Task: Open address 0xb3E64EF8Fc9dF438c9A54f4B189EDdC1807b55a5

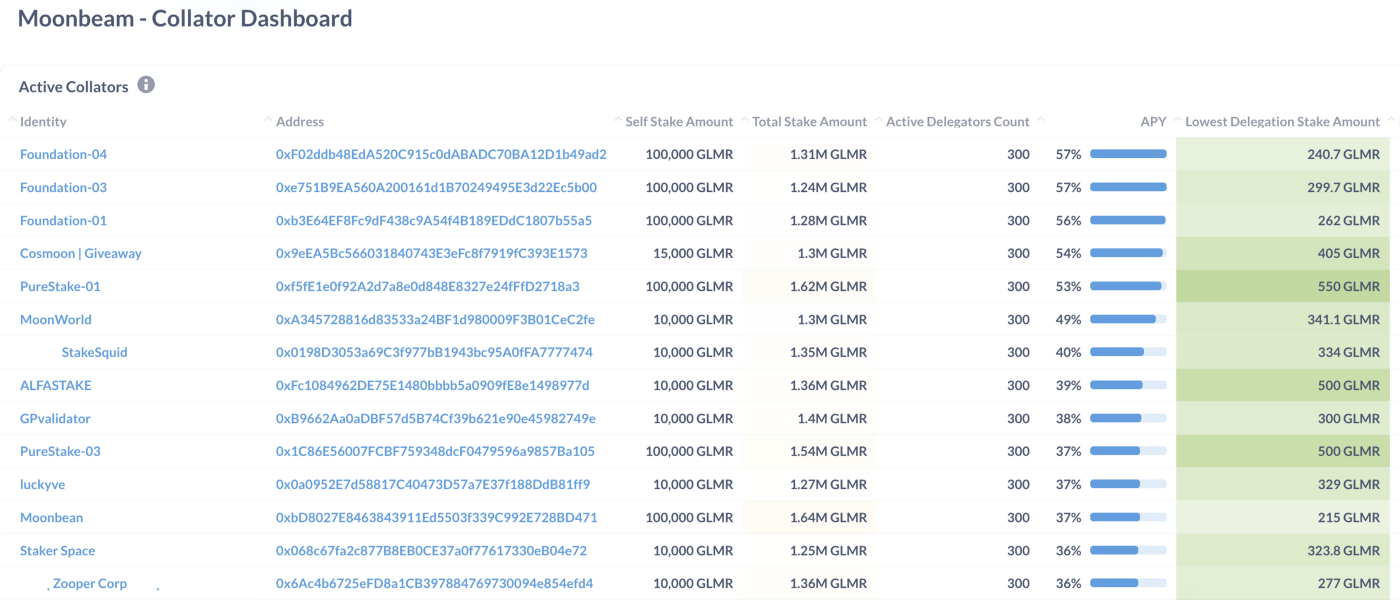Action: click(x=434, y=220)
